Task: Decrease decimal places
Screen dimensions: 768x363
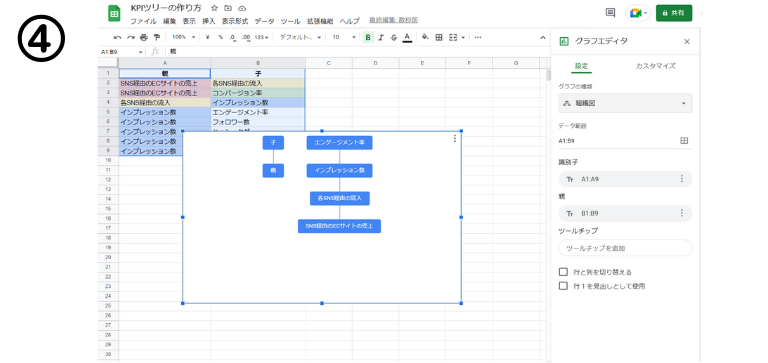Action: 233,37
